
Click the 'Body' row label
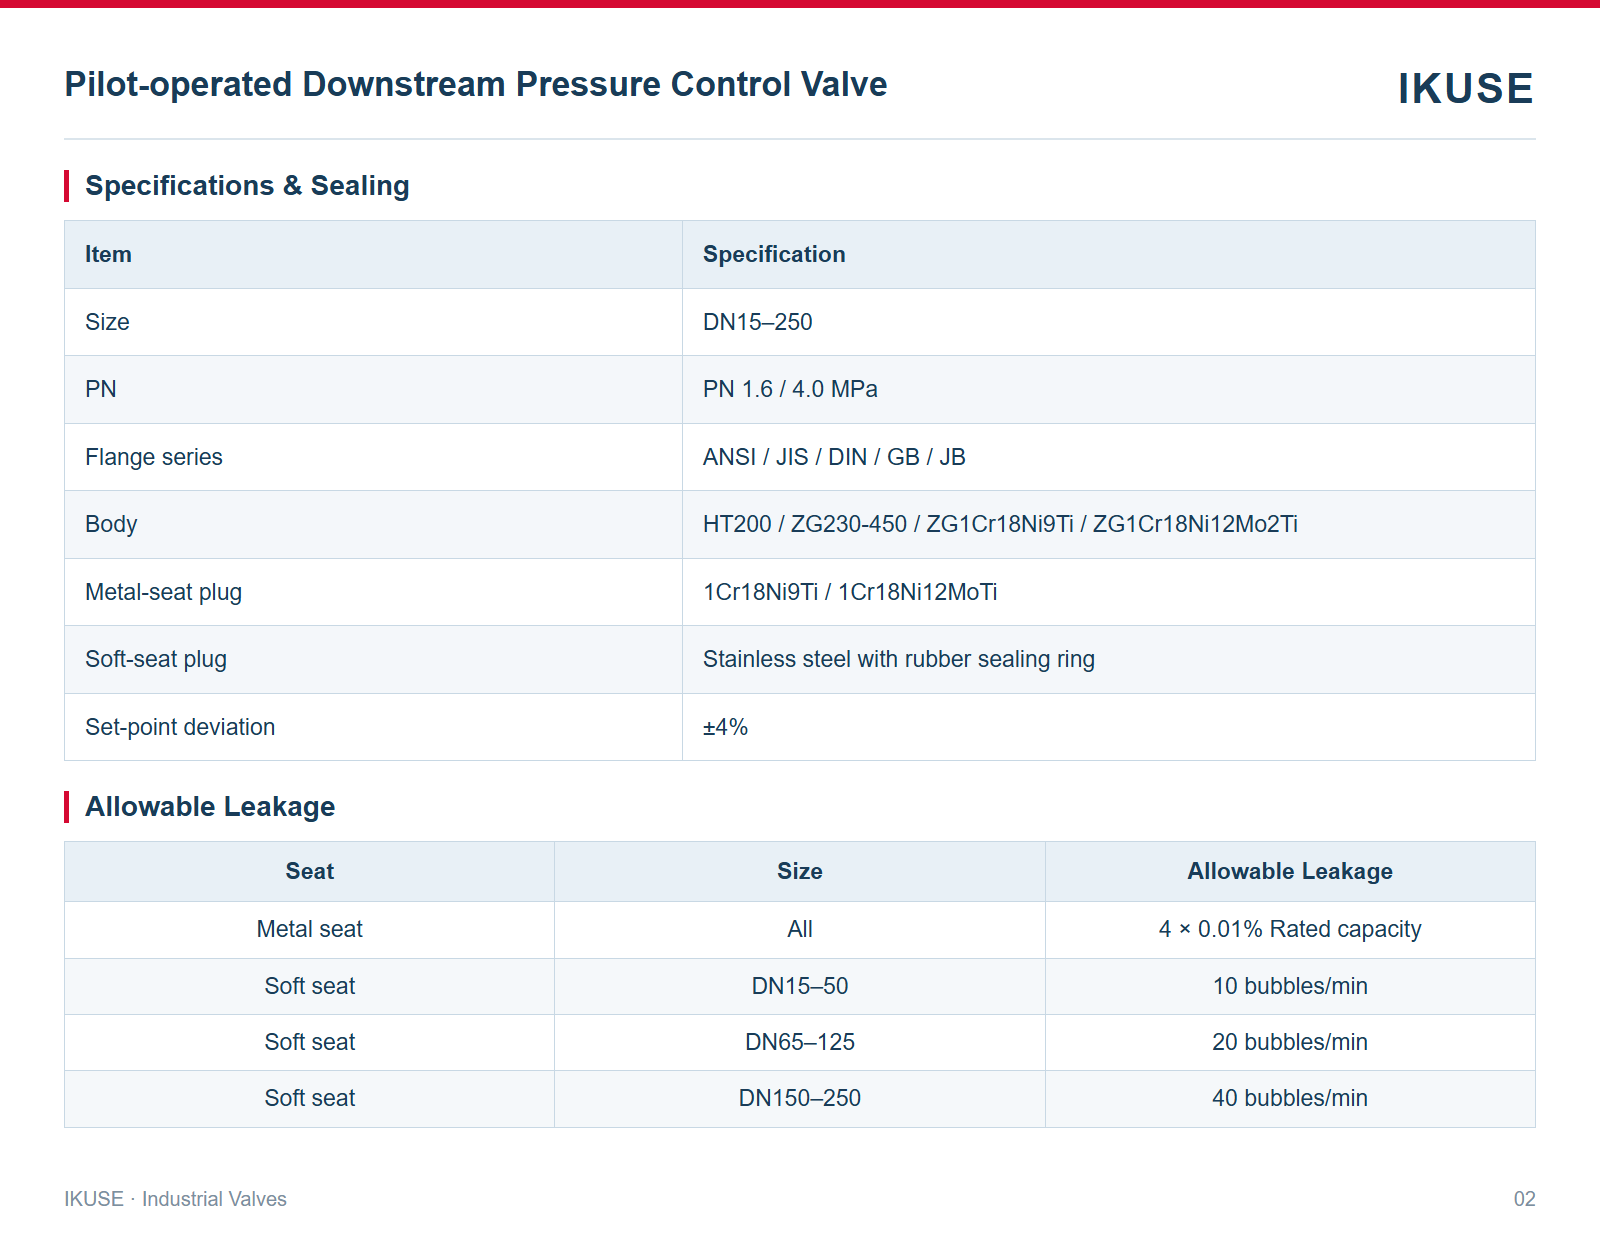coord(111,524)
